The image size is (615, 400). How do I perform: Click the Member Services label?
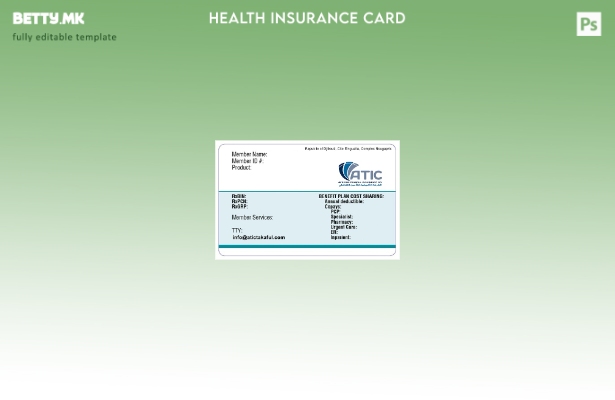pyautogui.click(x=252, y=217)
